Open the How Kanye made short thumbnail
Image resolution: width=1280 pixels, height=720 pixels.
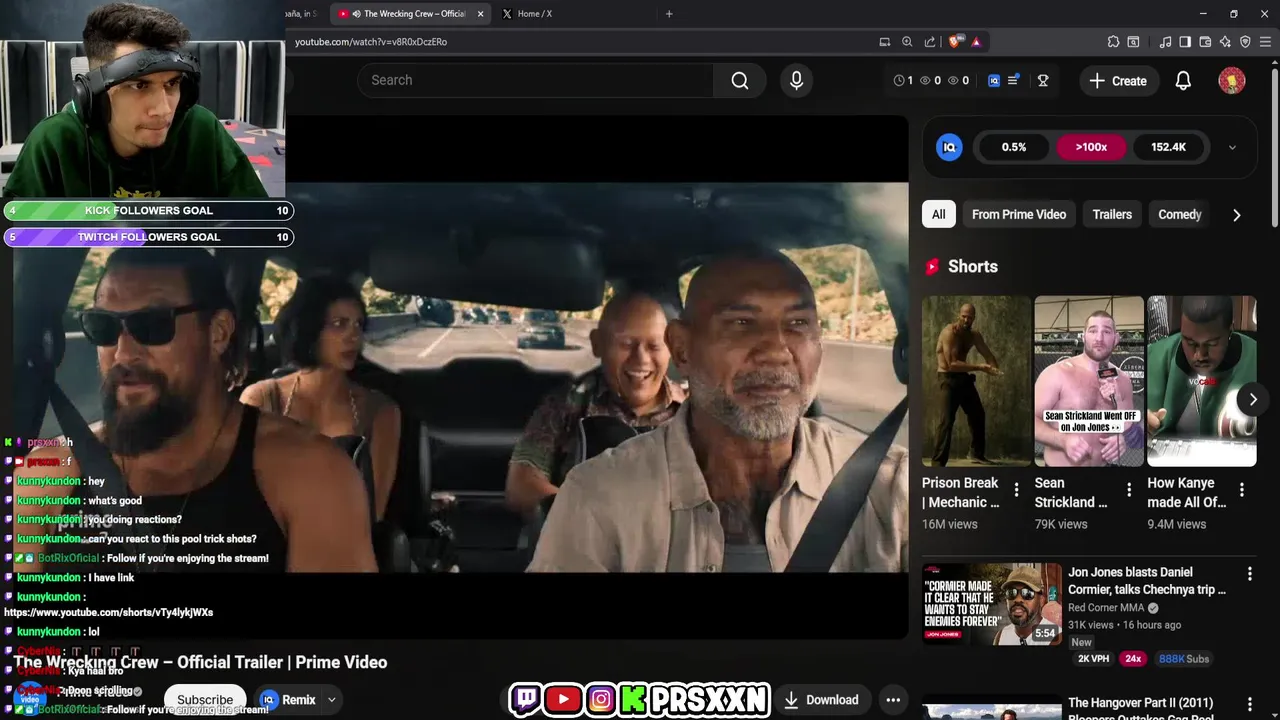(x=1202, y=381)
